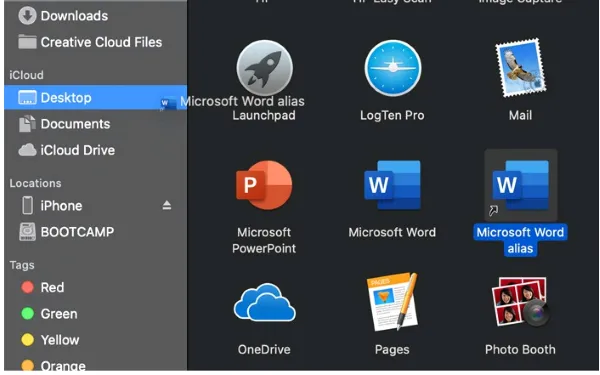Click the iPhone device icon in sidebar
Screen dimensions: 600x375
click(28, 205)
